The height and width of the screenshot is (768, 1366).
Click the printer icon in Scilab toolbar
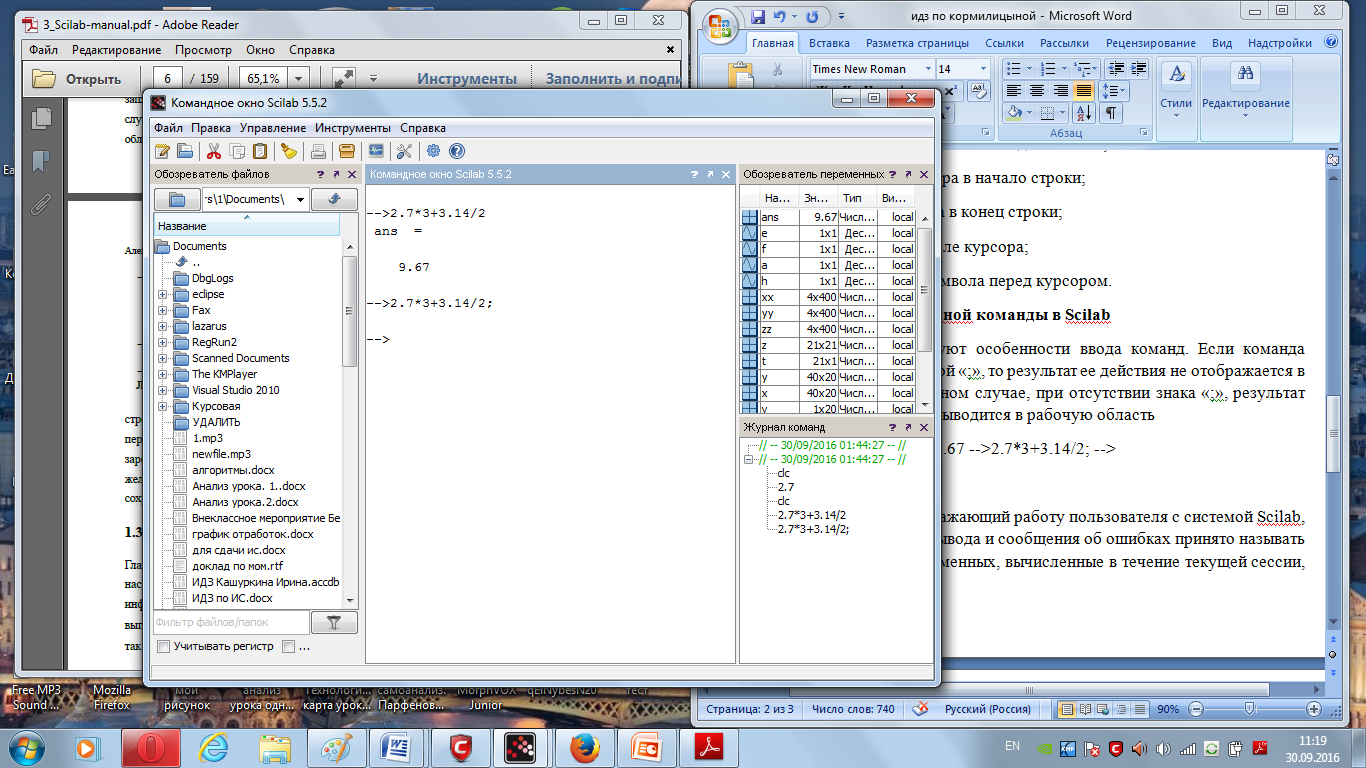pyautogui.click(x=318, y=152)
